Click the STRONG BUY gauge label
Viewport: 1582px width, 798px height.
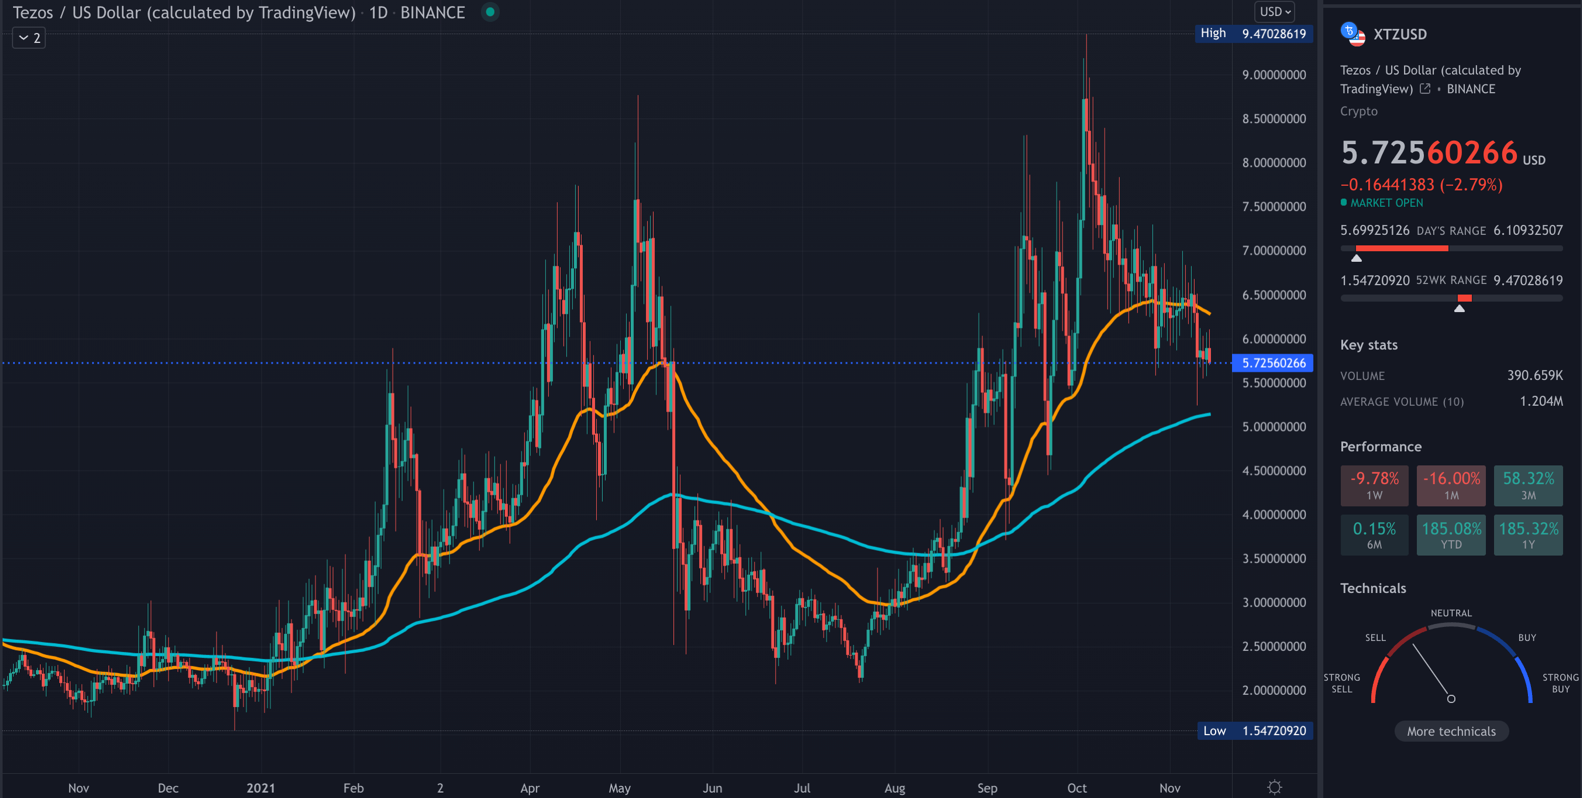1561,683
